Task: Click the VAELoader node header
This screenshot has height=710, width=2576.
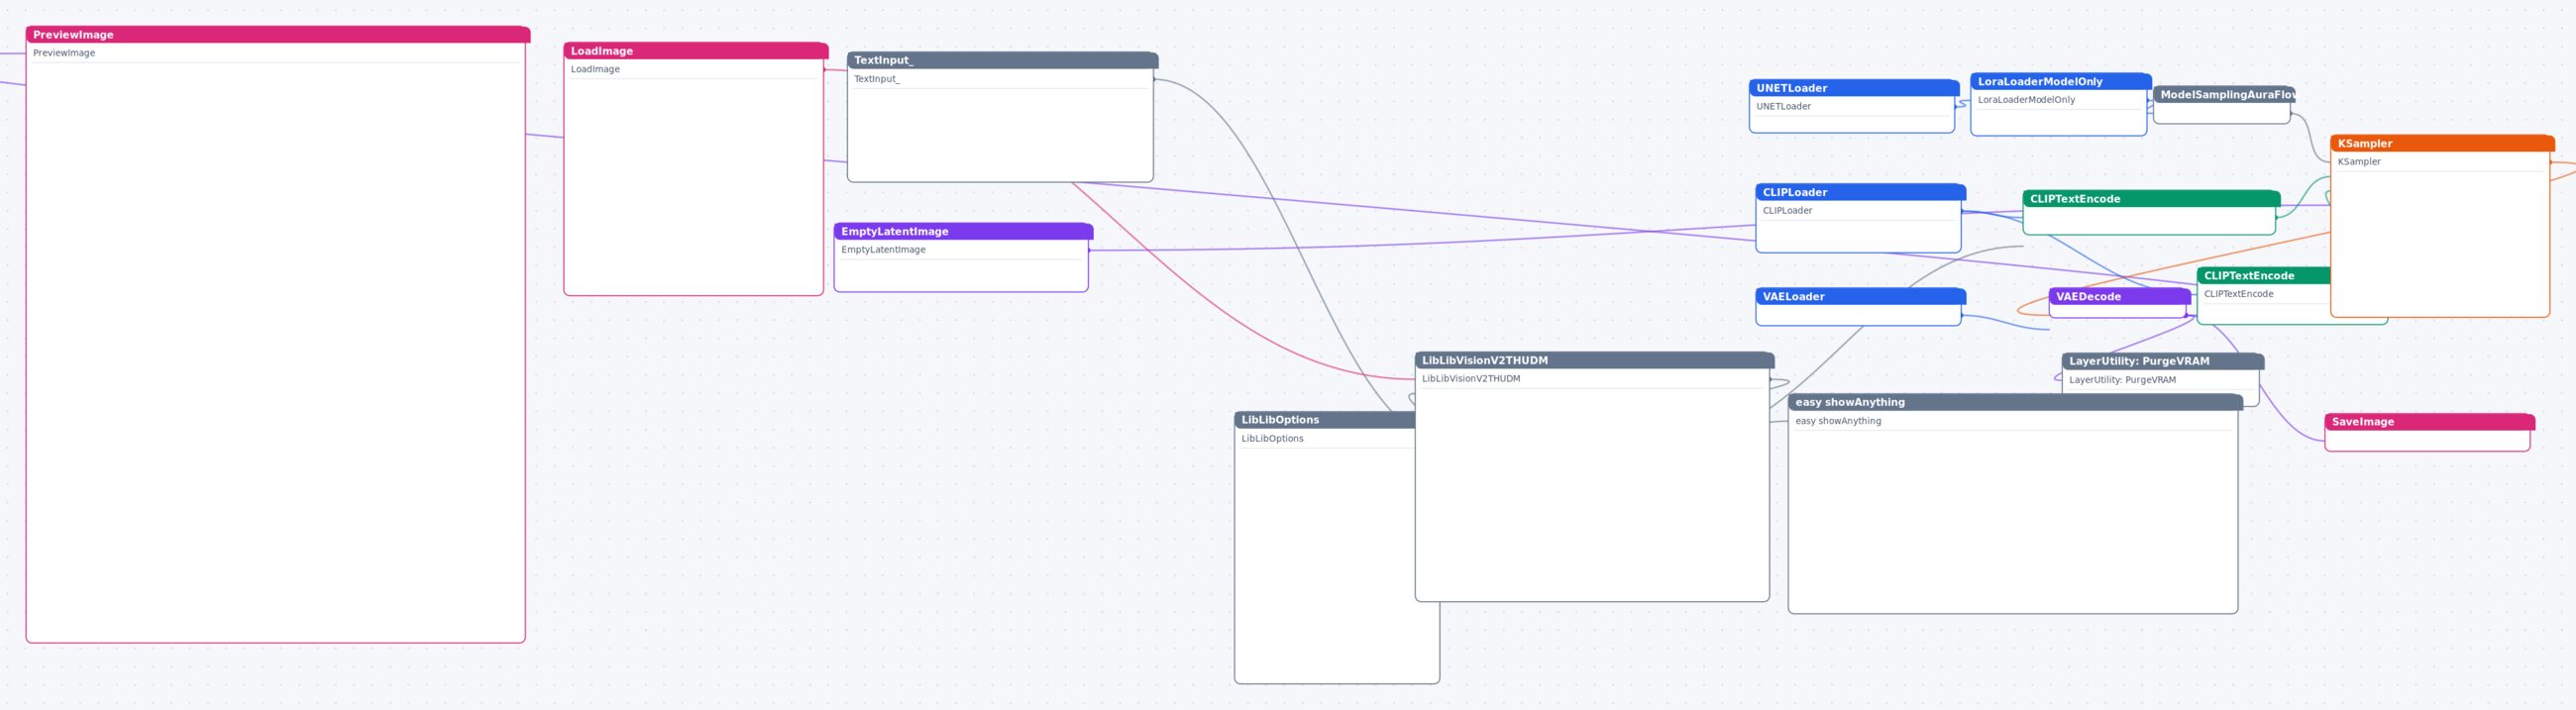Action: (x=1860, y=297)
